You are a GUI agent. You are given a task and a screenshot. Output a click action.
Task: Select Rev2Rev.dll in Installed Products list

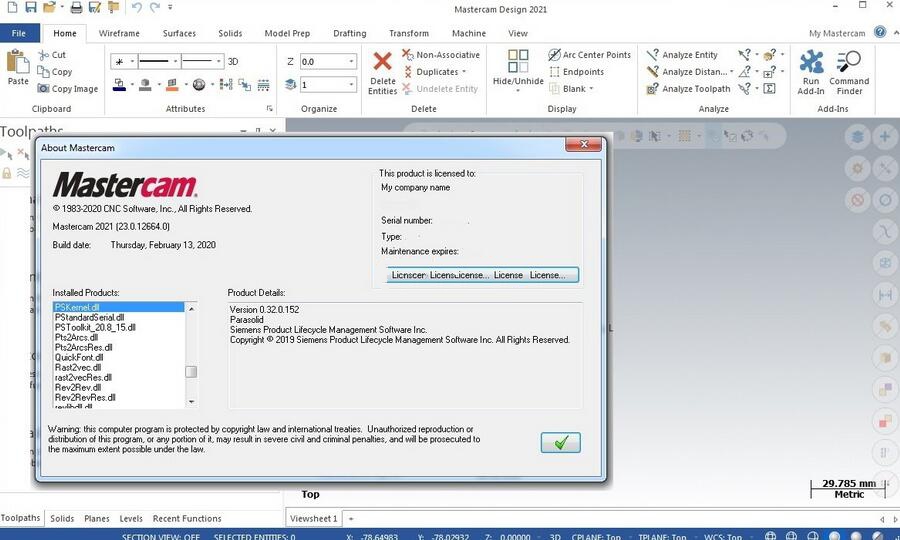pos(118,387)
